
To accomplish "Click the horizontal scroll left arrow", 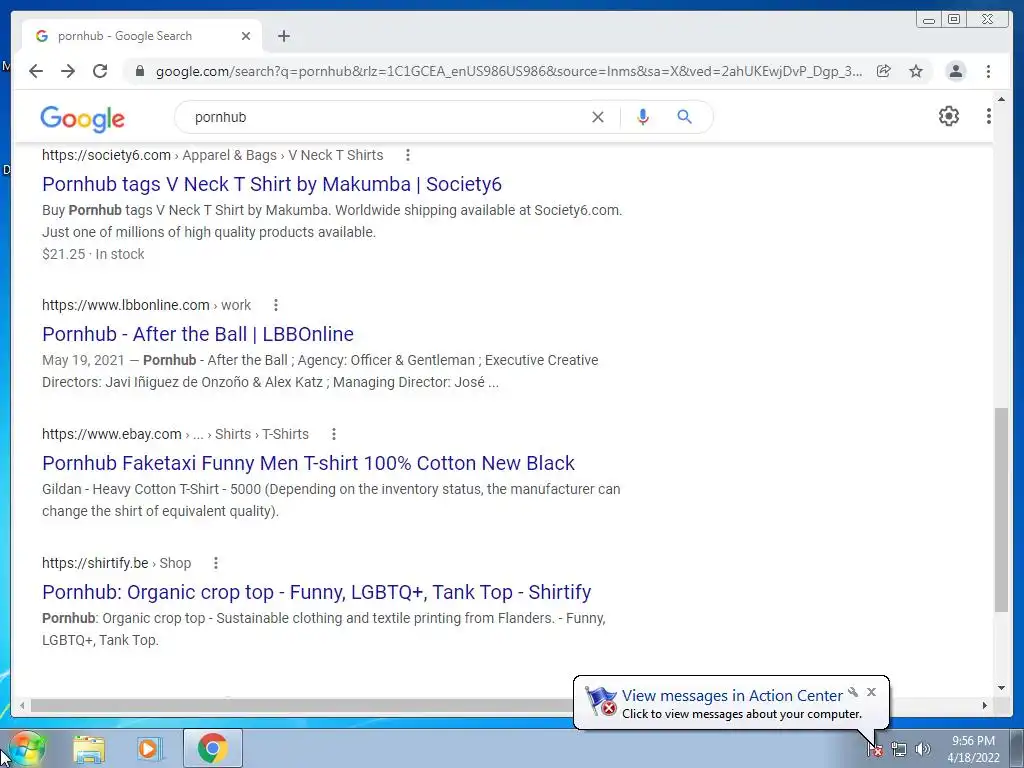I will pos(22,705).
